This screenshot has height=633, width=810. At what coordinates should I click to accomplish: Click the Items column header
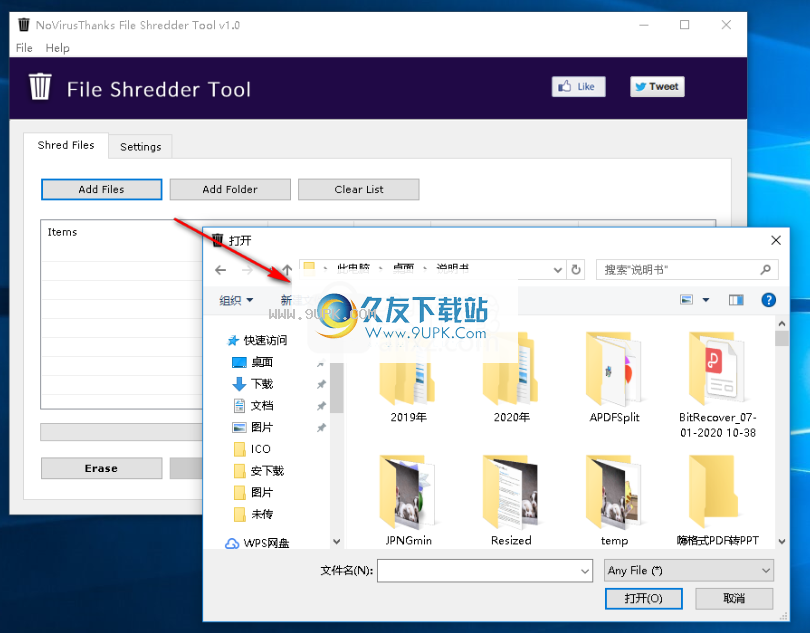pos(63,232)
